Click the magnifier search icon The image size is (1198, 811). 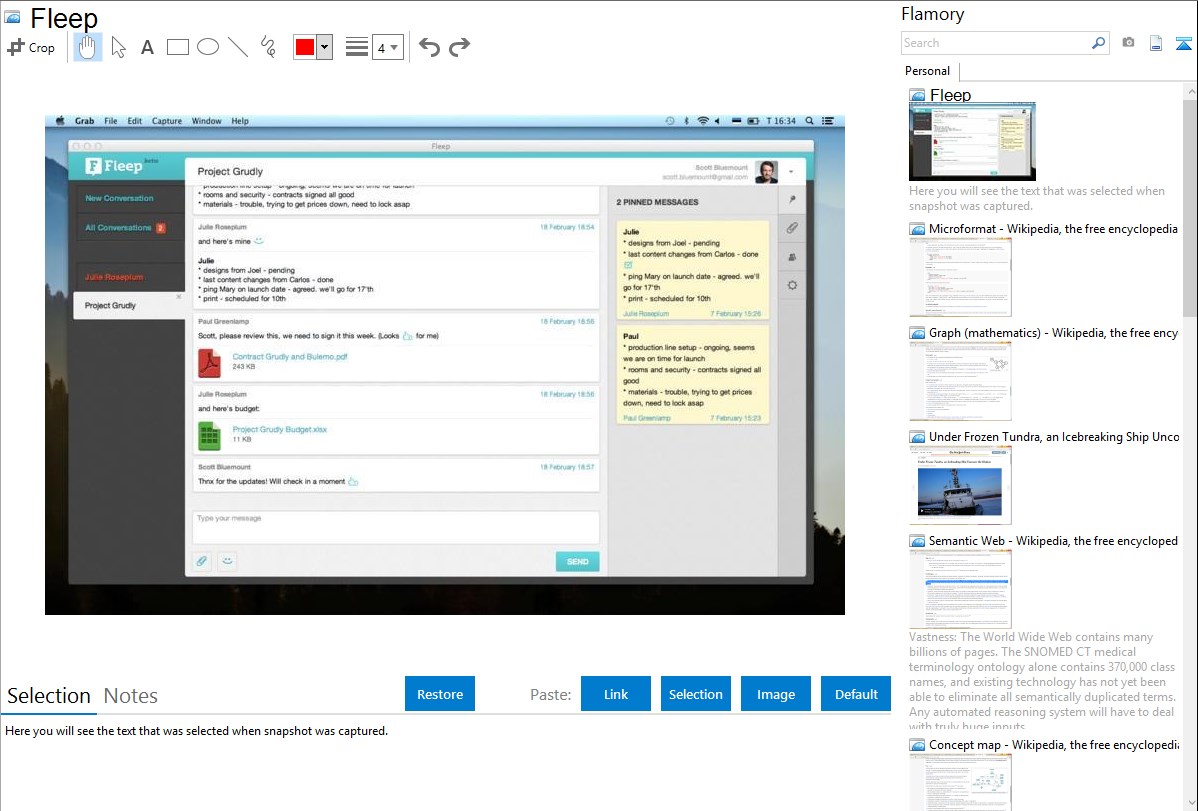click(1099, 43)
